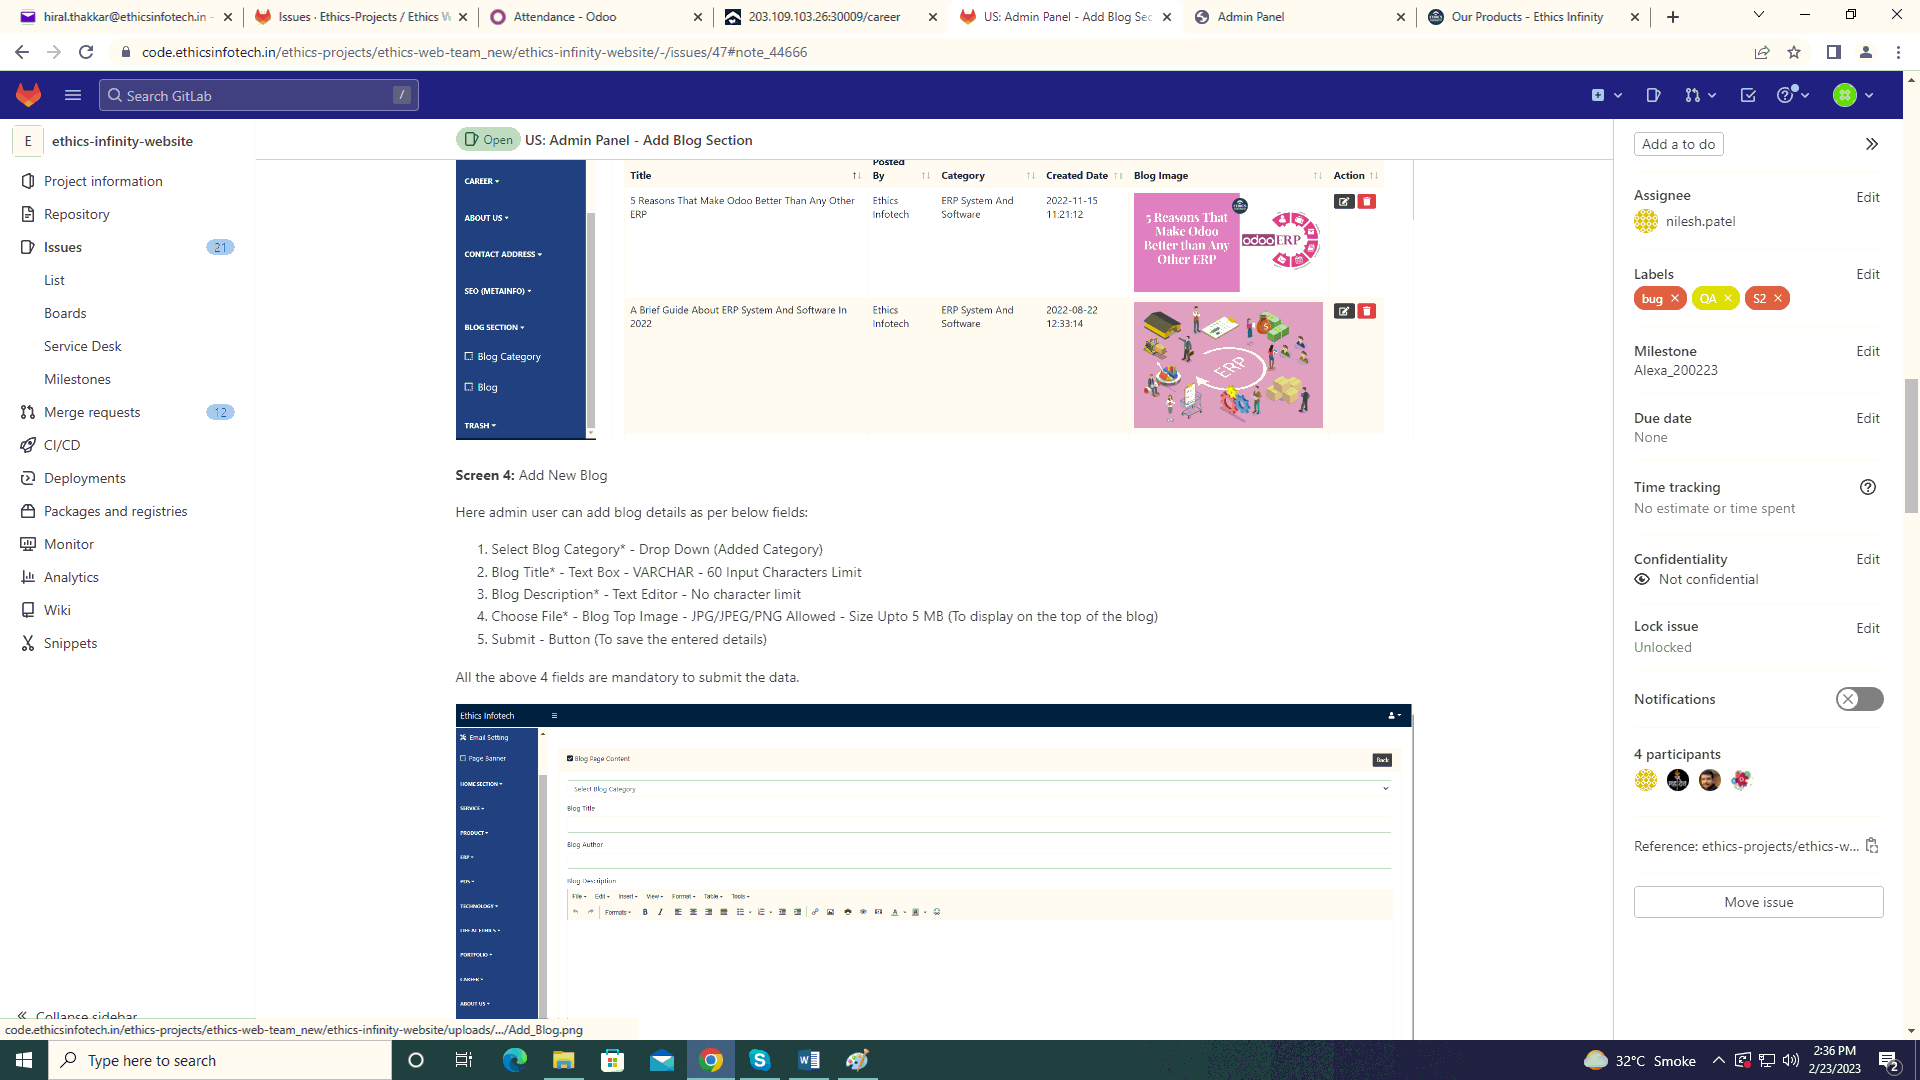This screenshot has width=1920, height=1080.
Task: Toggle the Notifications switch
Action: click(1859, 699)
